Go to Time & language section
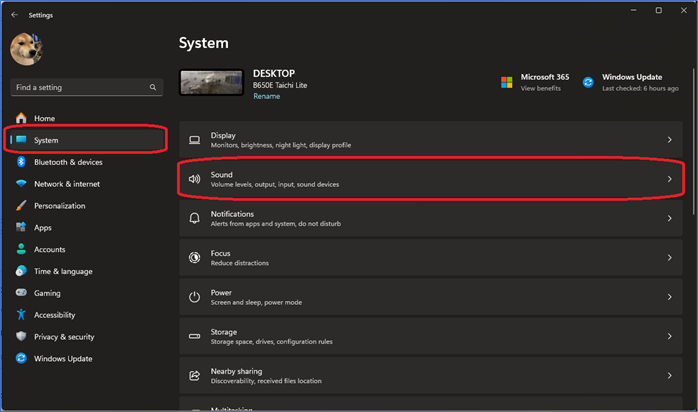 click(62, 272)
